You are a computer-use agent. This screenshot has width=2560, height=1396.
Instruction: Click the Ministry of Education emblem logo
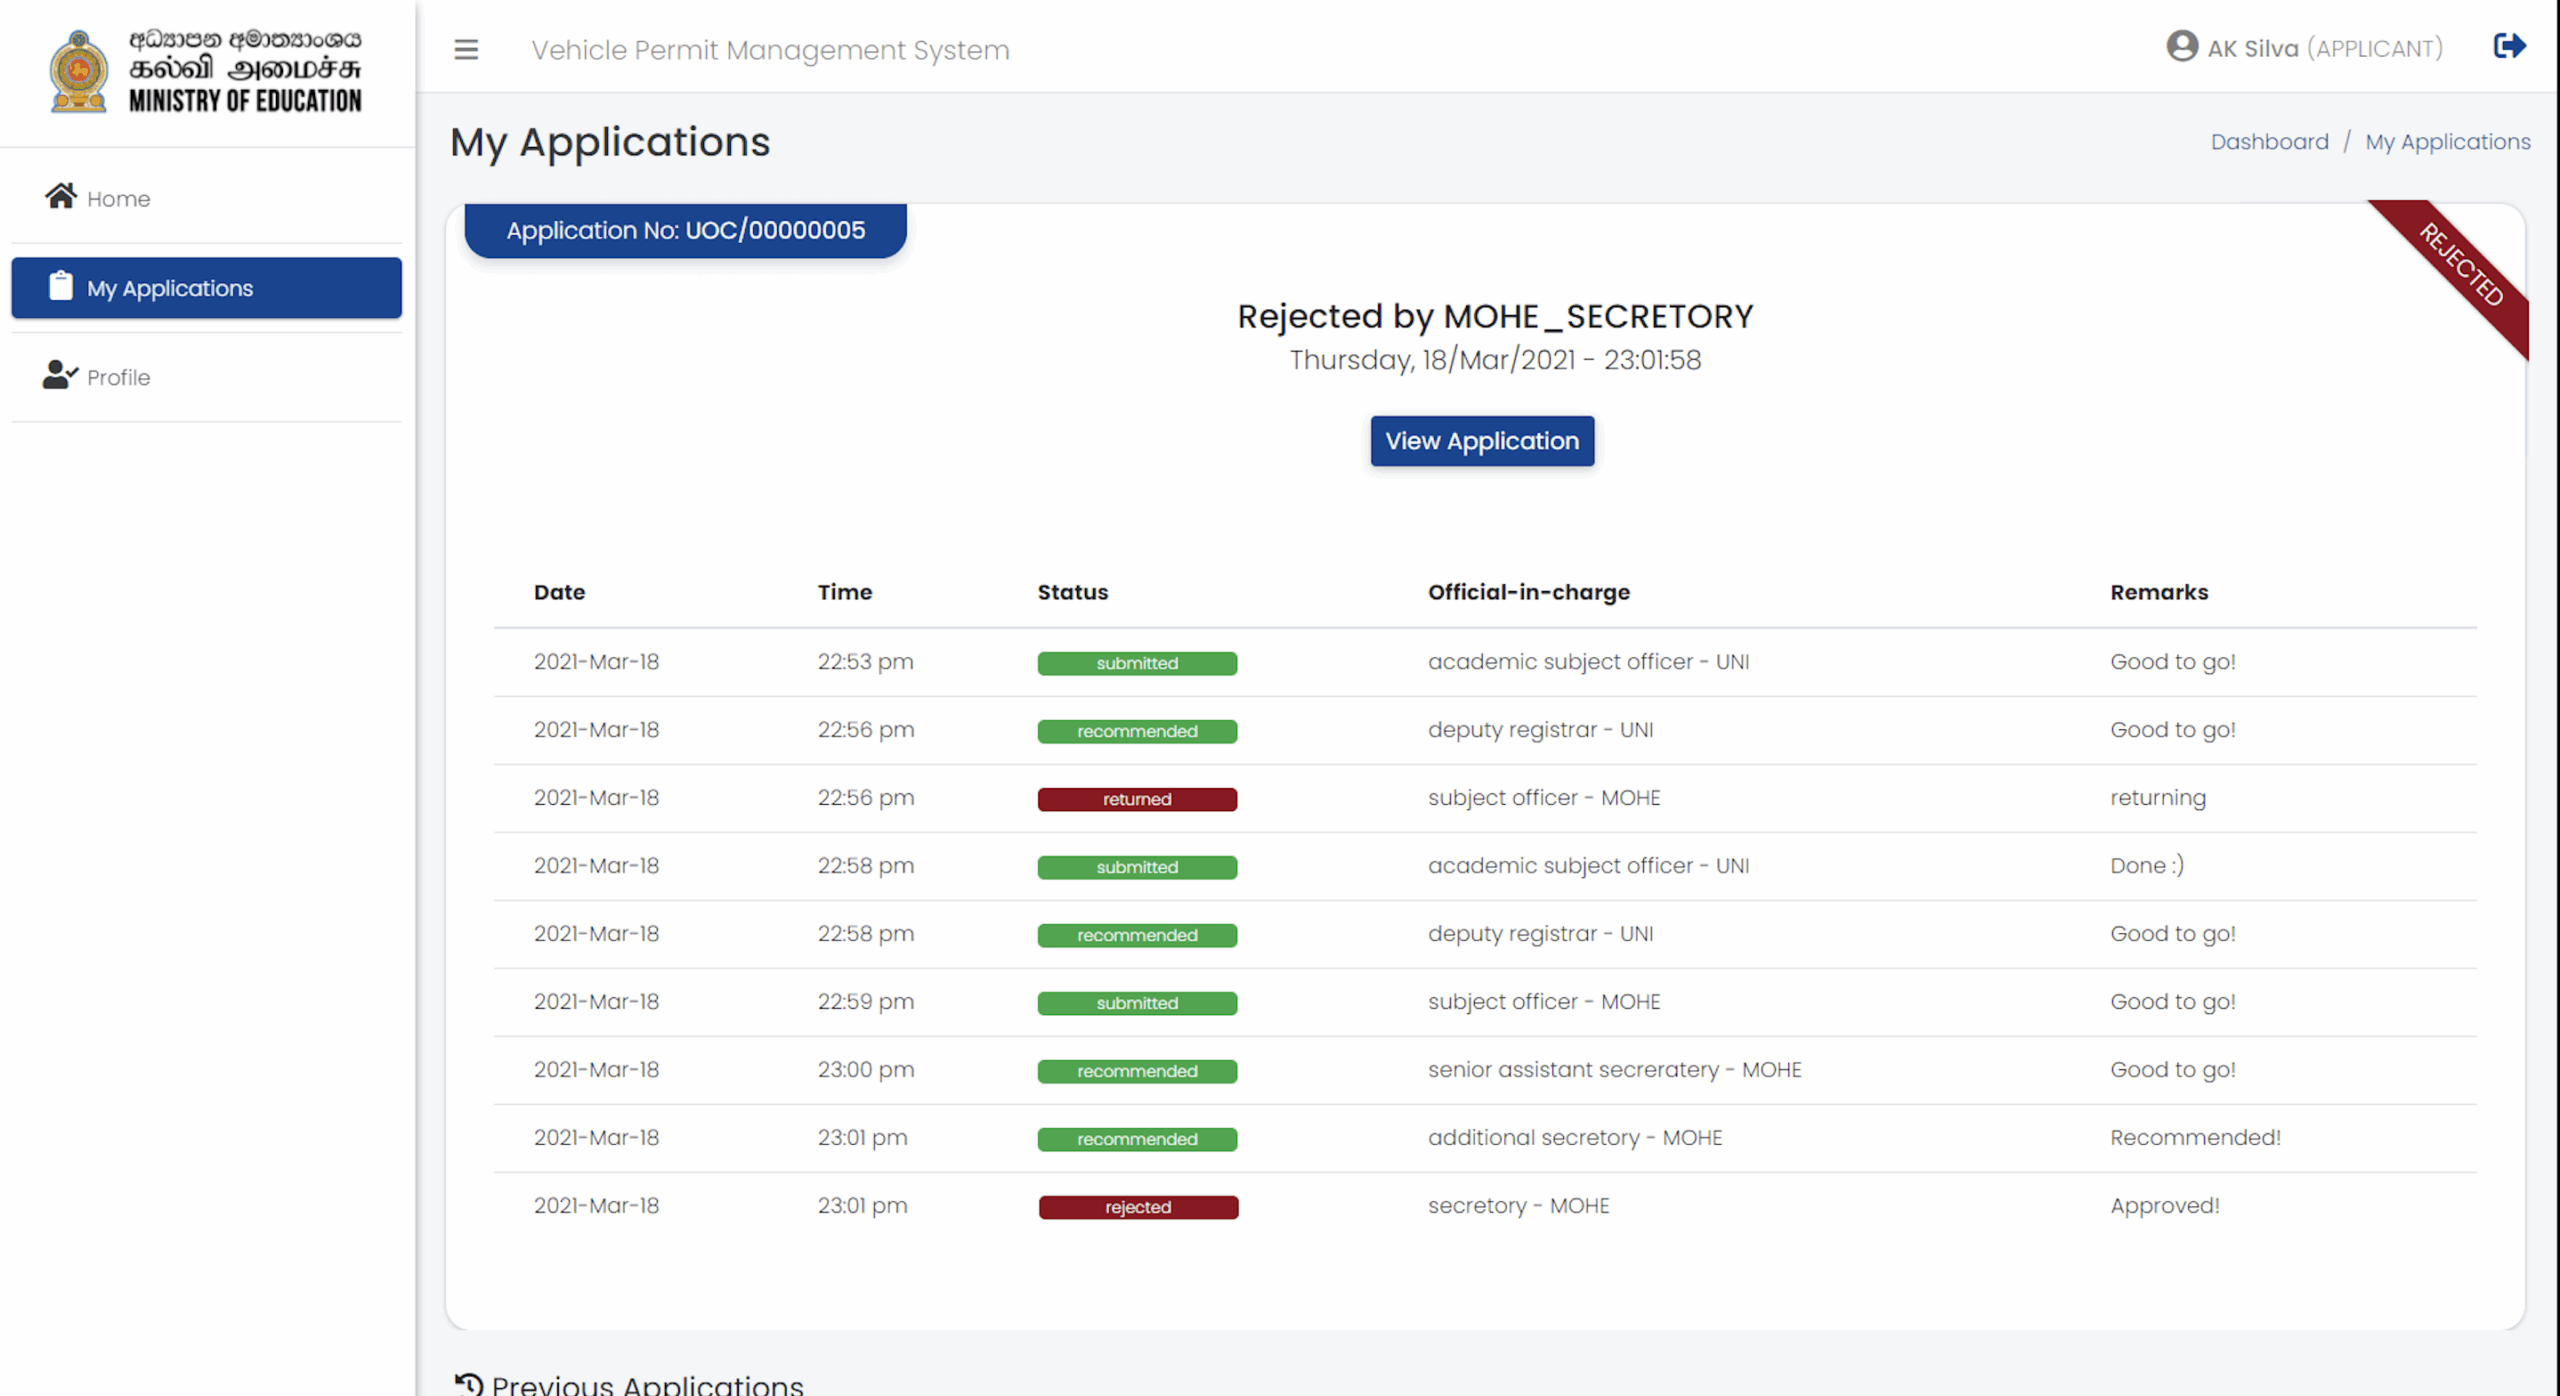click(x=79, y=71)
